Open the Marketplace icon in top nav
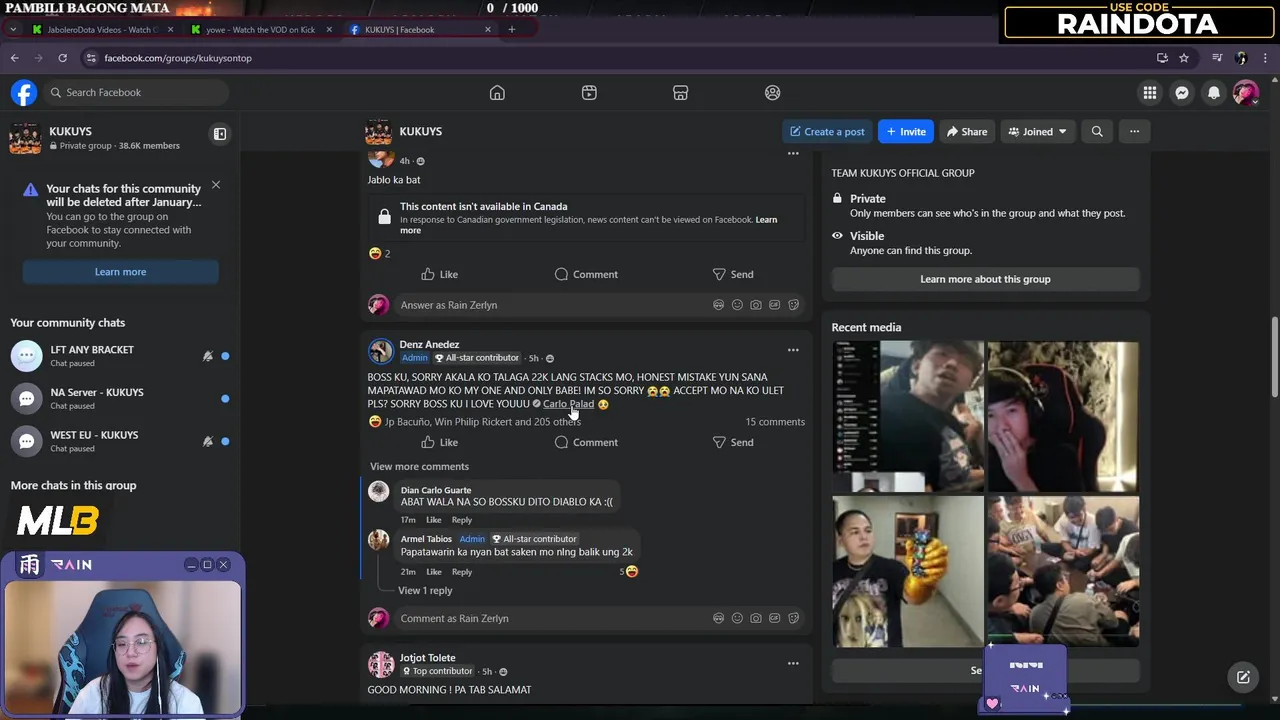 680,92
